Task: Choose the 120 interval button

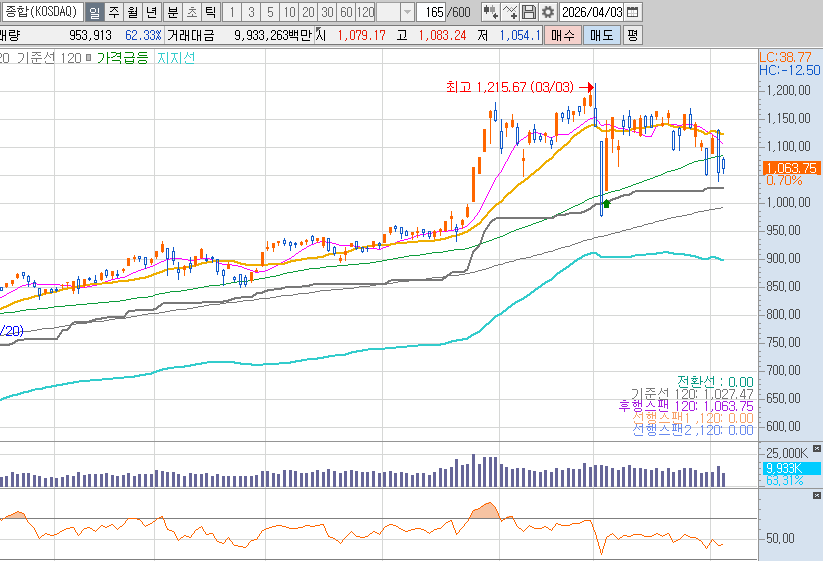Action: 365,12
